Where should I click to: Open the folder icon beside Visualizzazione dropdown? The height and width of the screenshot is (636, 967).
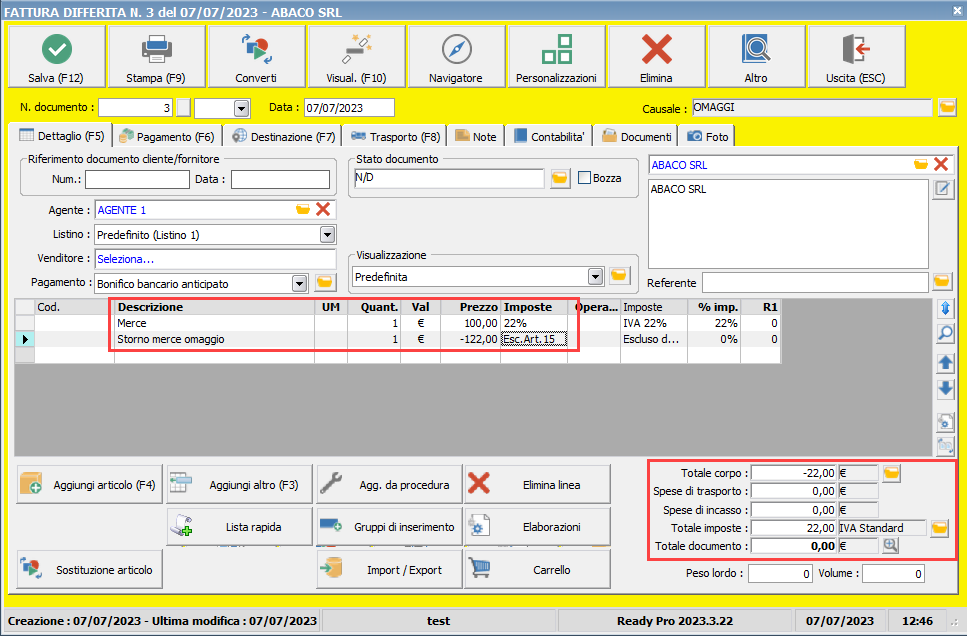point(619,276)
